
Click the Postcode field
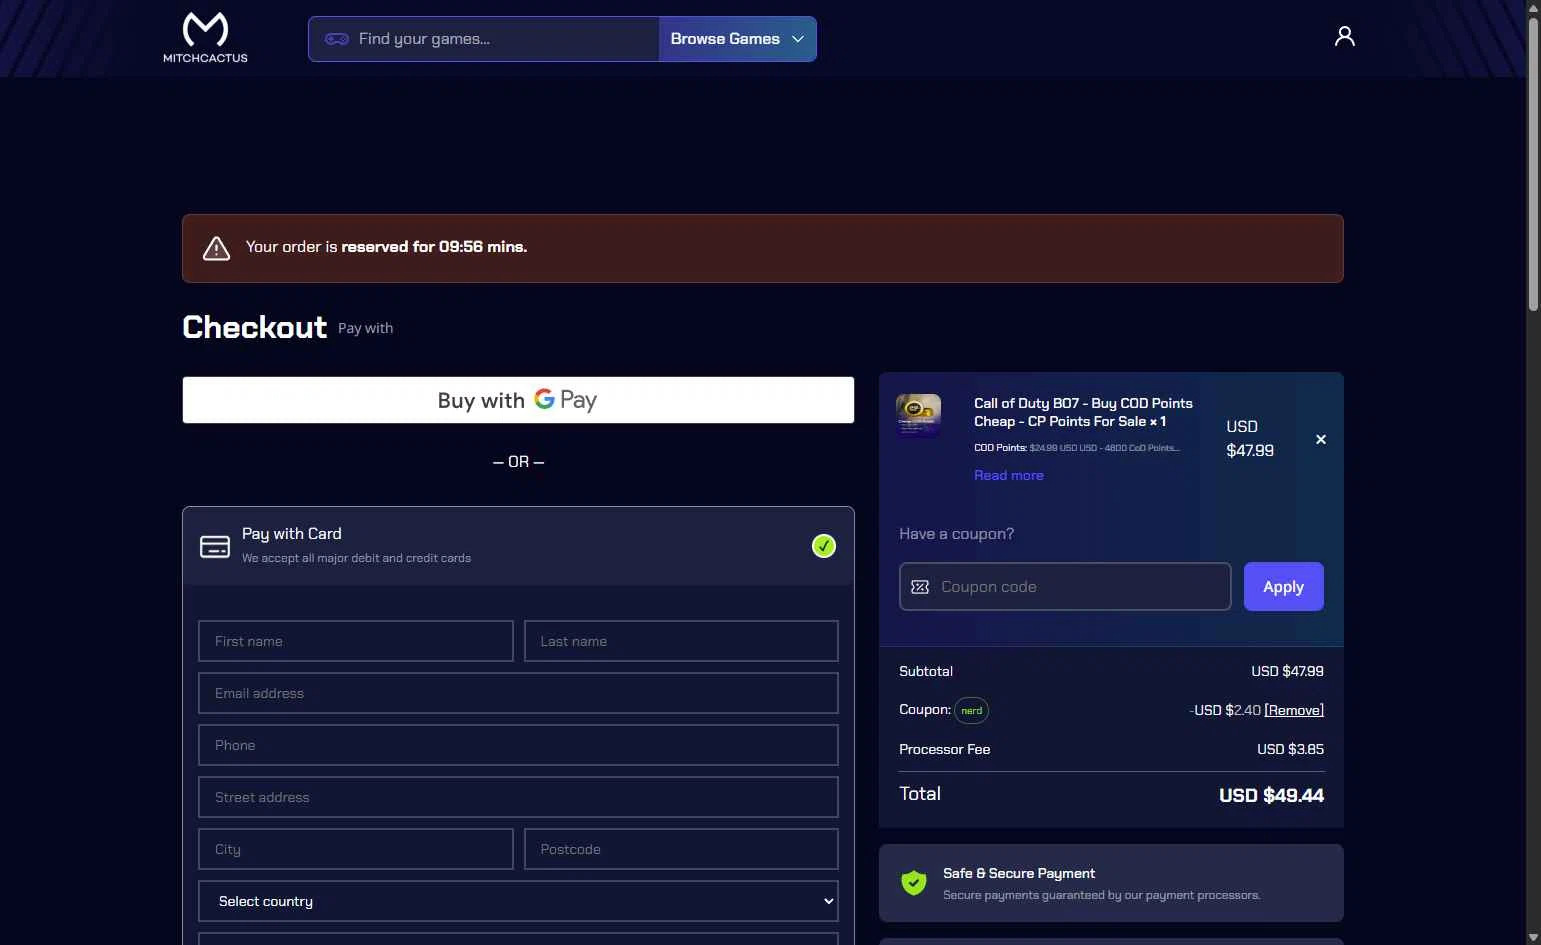tap(681, 849)
